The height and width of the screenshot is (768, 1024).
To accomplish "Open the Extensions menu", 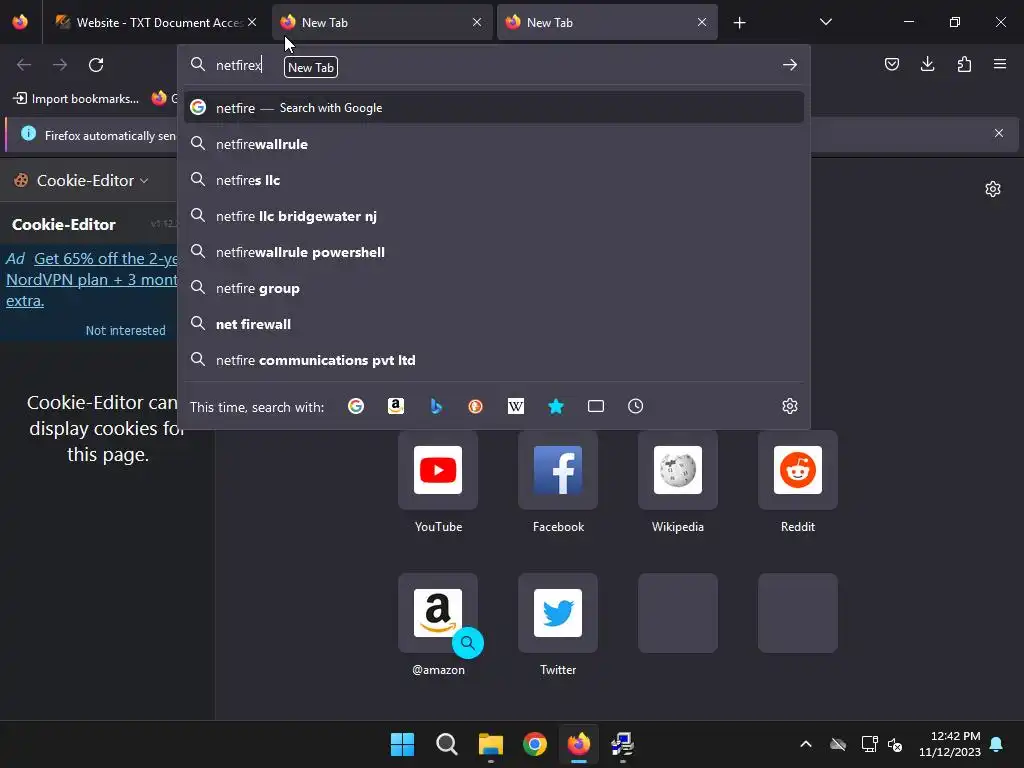I will [964, 64].
